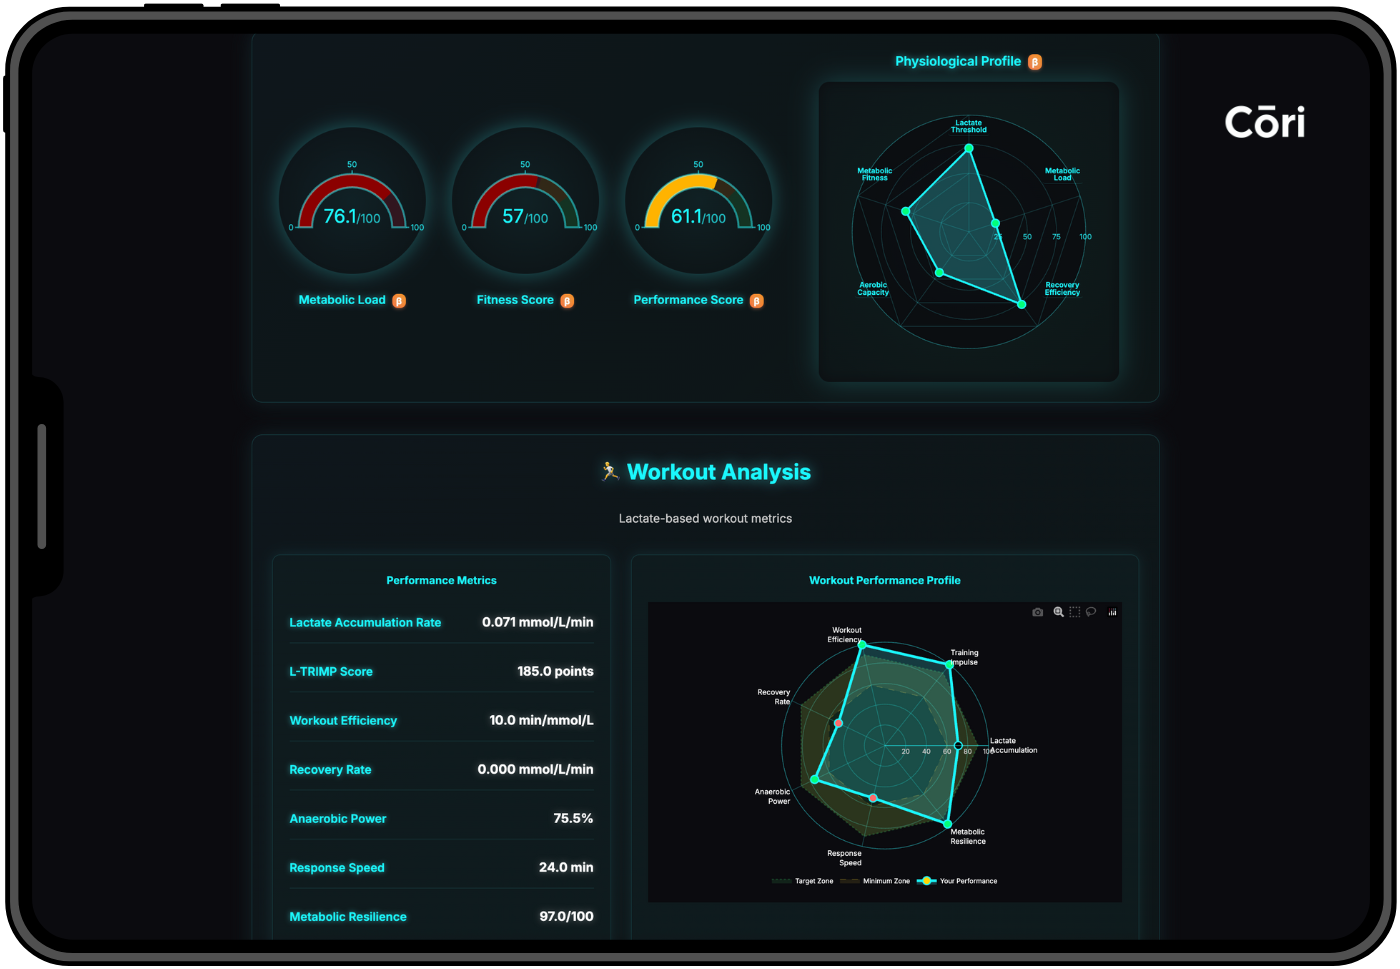1400x969 pixels.
Task: Select the Lactate Threshold point on the radar chart
Action: (967, 147)
